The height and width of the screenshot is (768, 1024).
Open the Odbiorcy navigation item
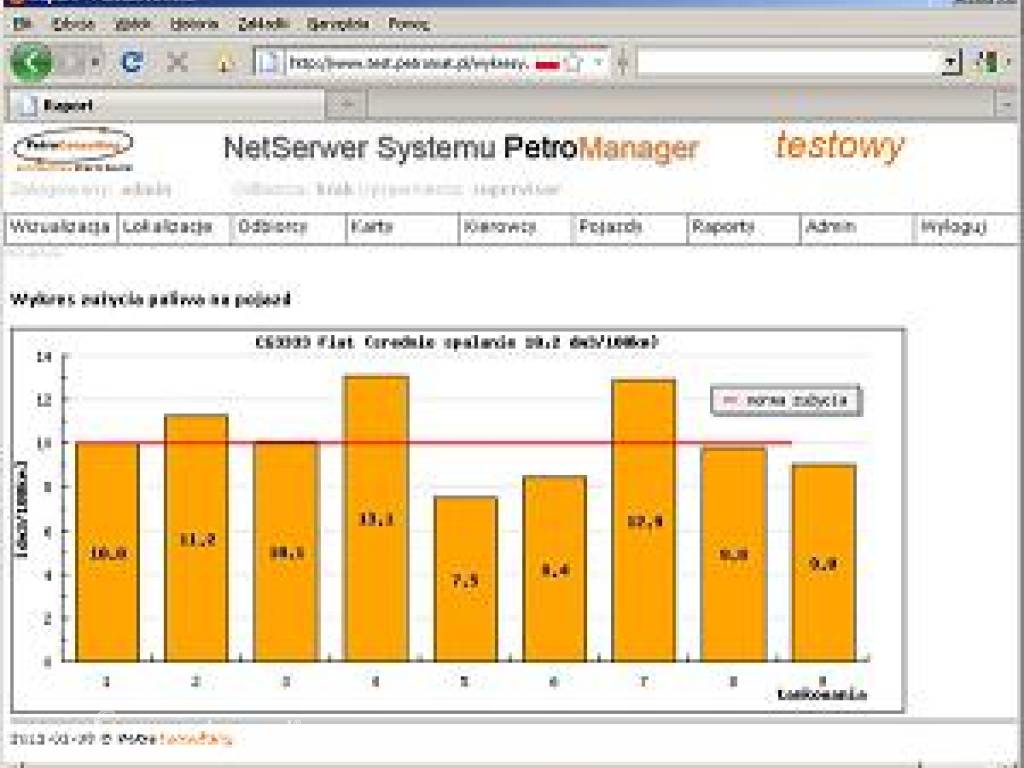287,227
